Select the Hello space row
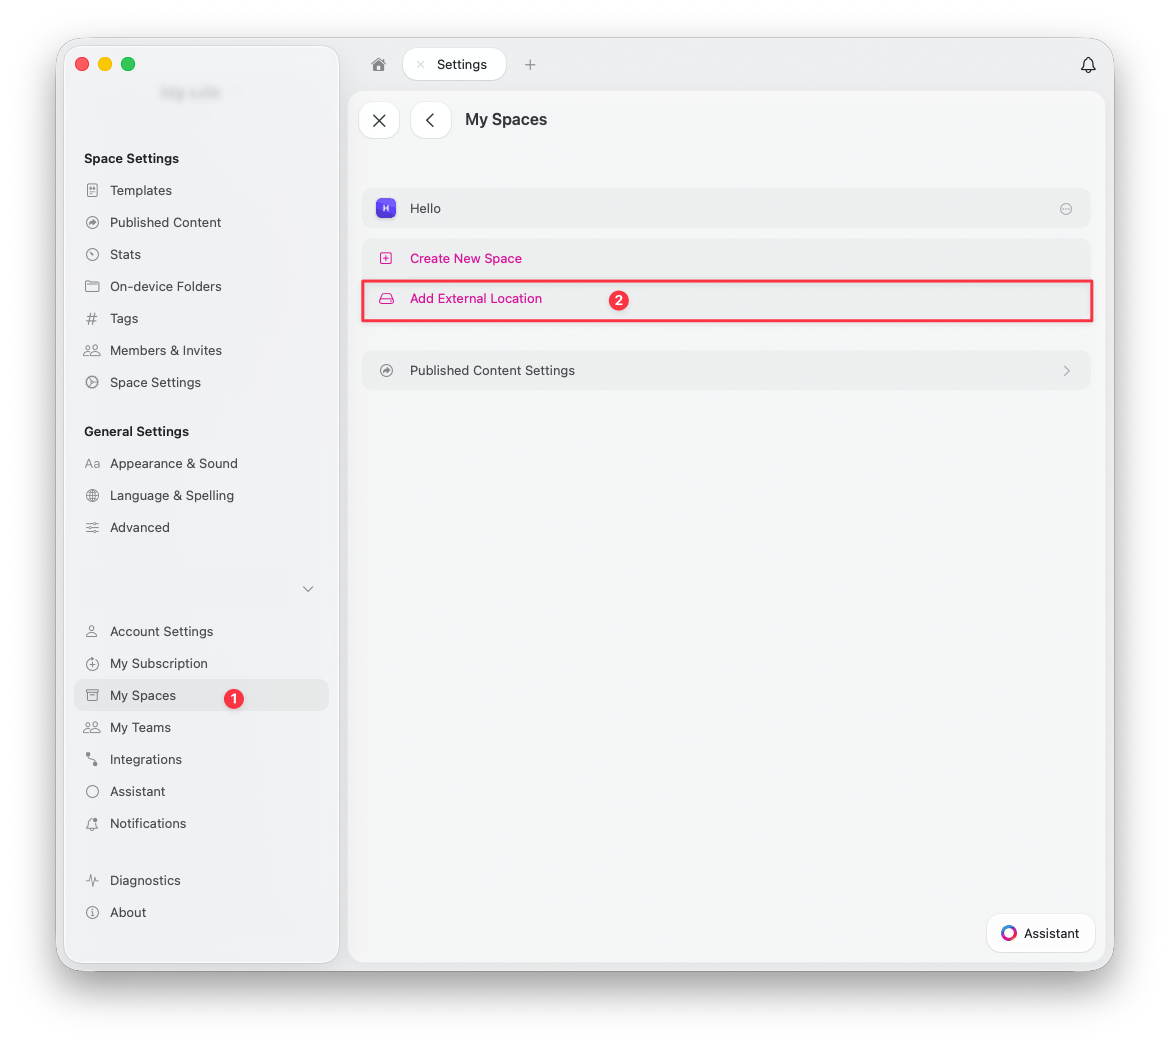Image resolution: width=1170 pixels, height=1045 pixels. [726, 208]
